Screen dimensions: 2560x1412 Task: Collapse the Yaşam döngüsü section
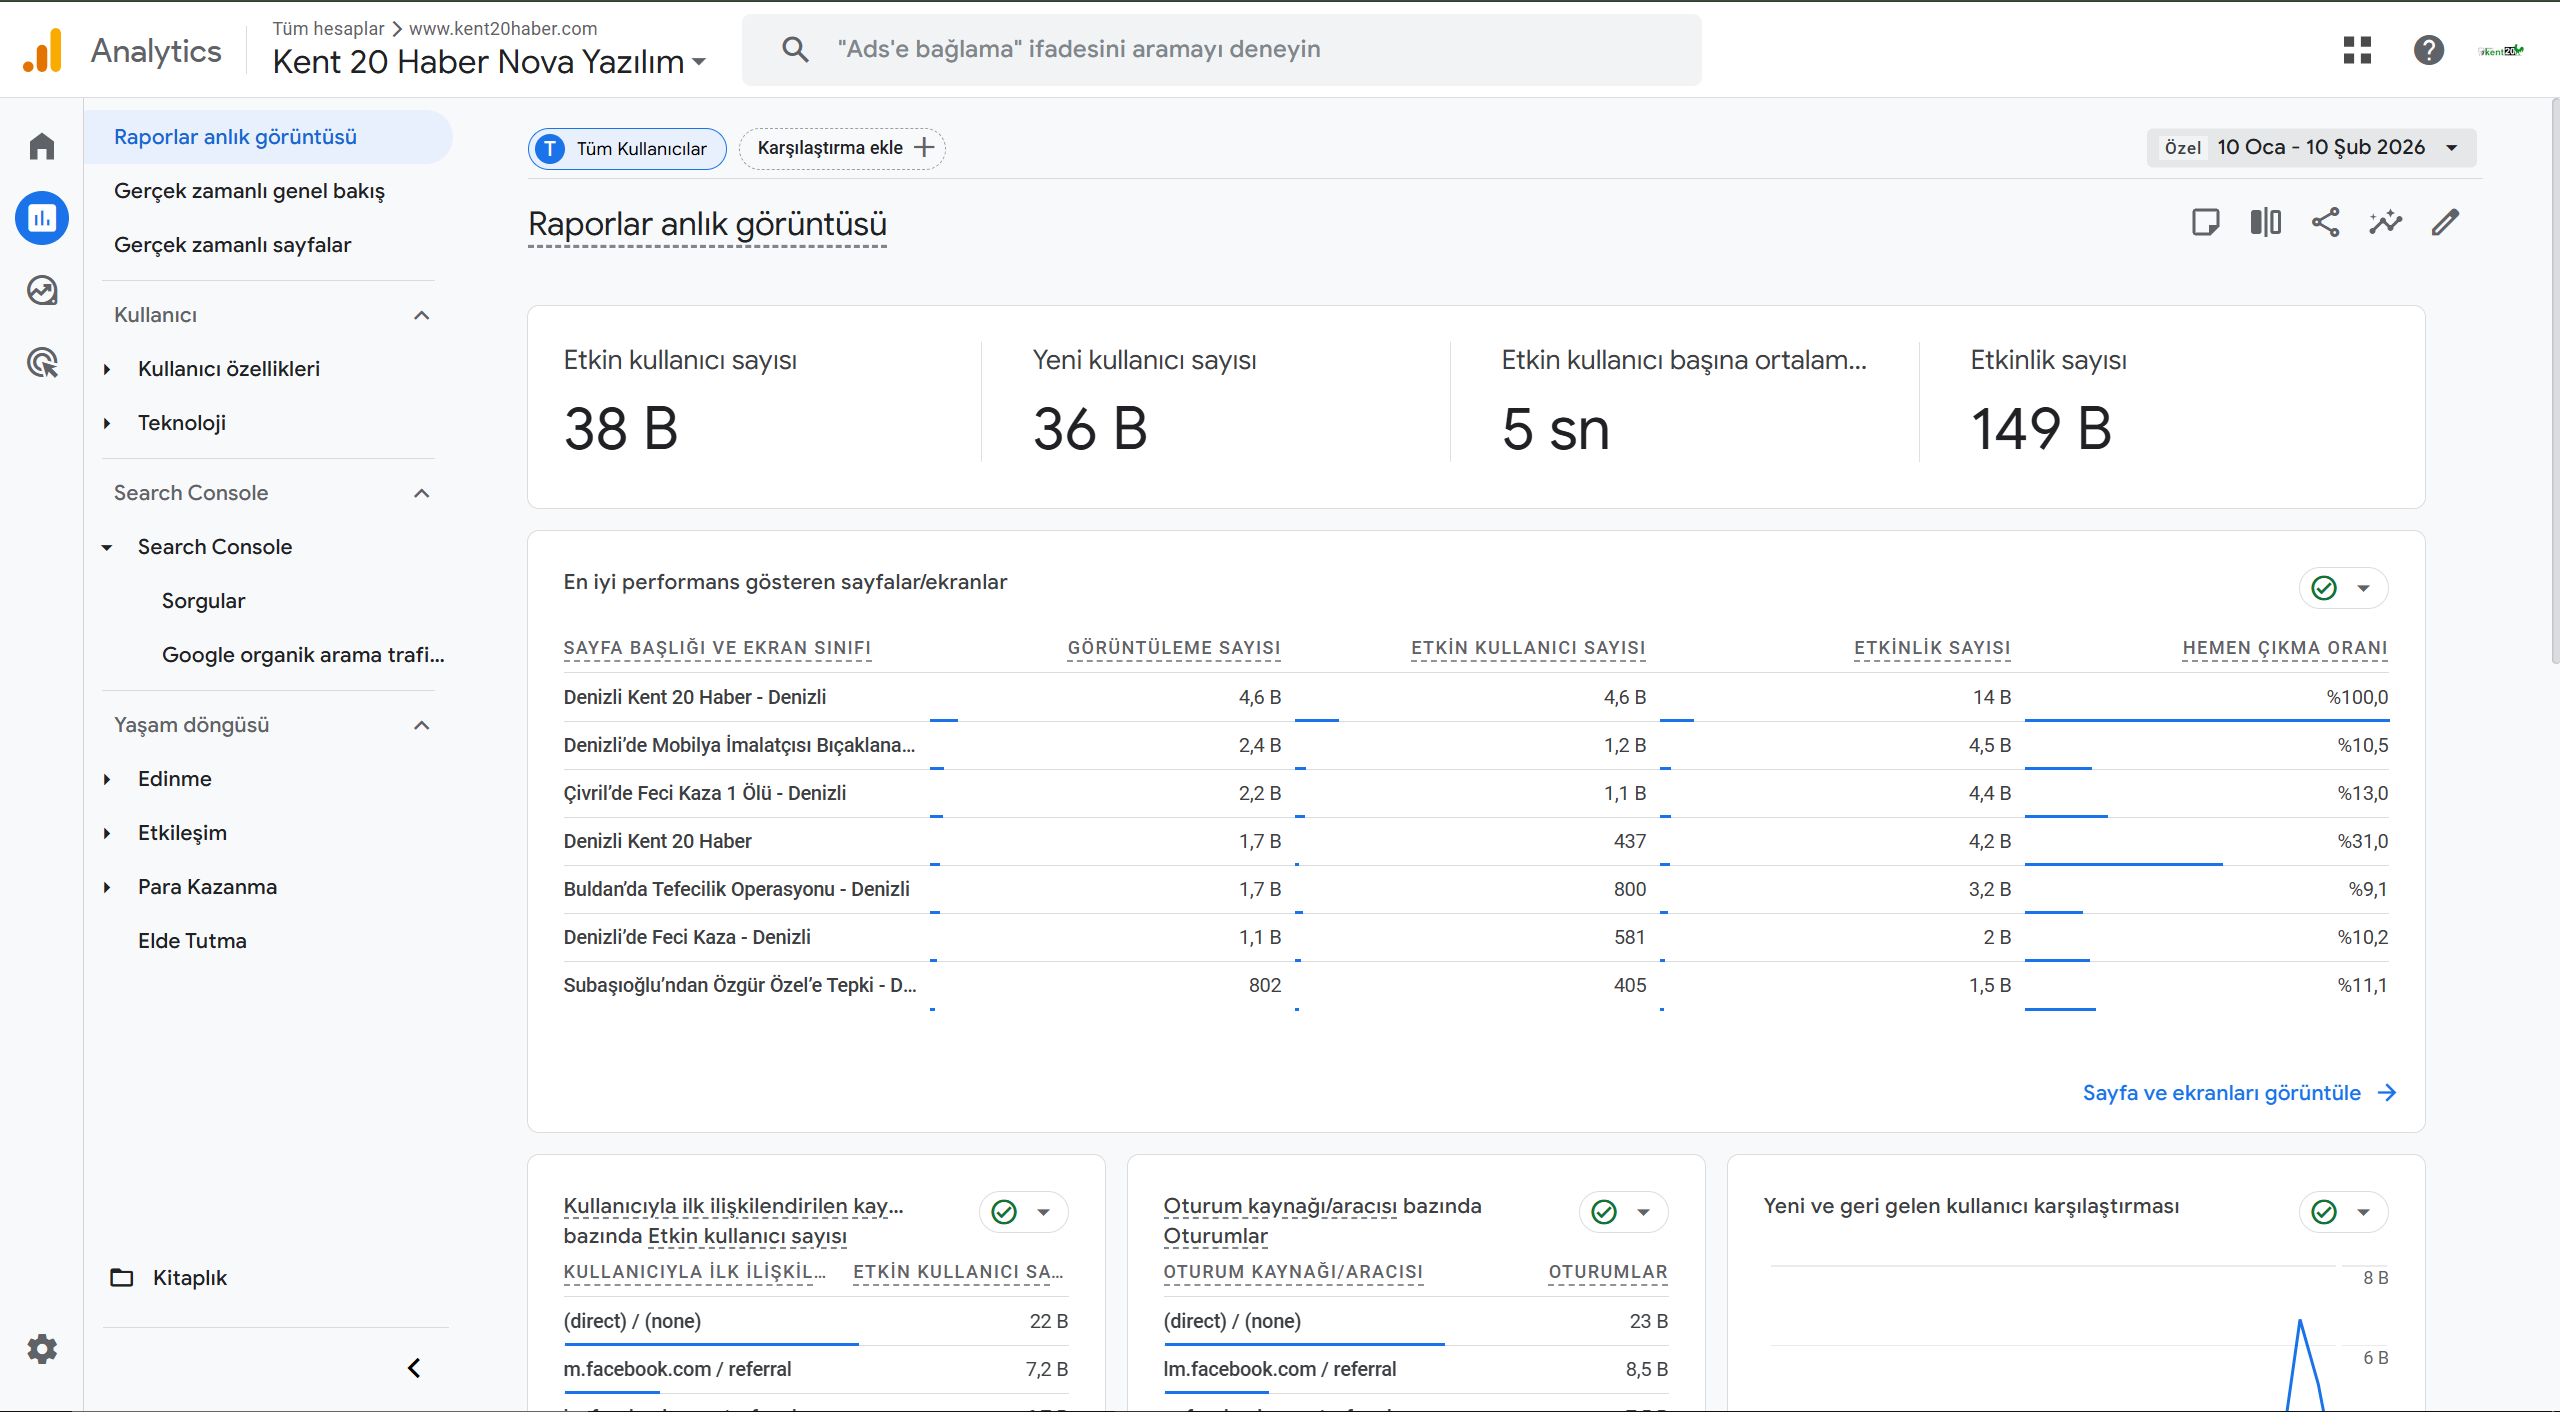[422, 725]
